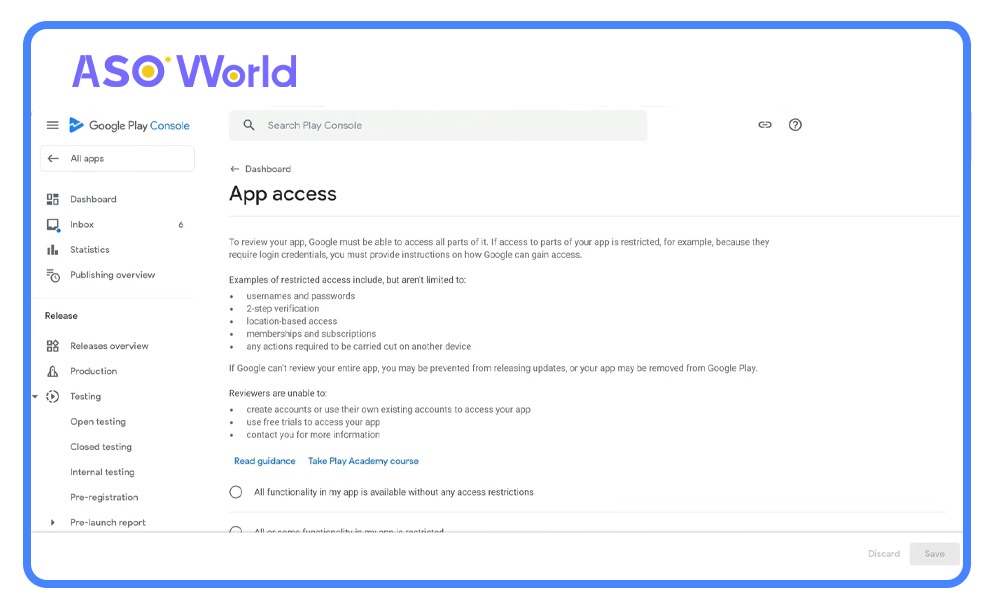Click the App access page heading
This screenshot has height=613, width=998.
(283, 194)
